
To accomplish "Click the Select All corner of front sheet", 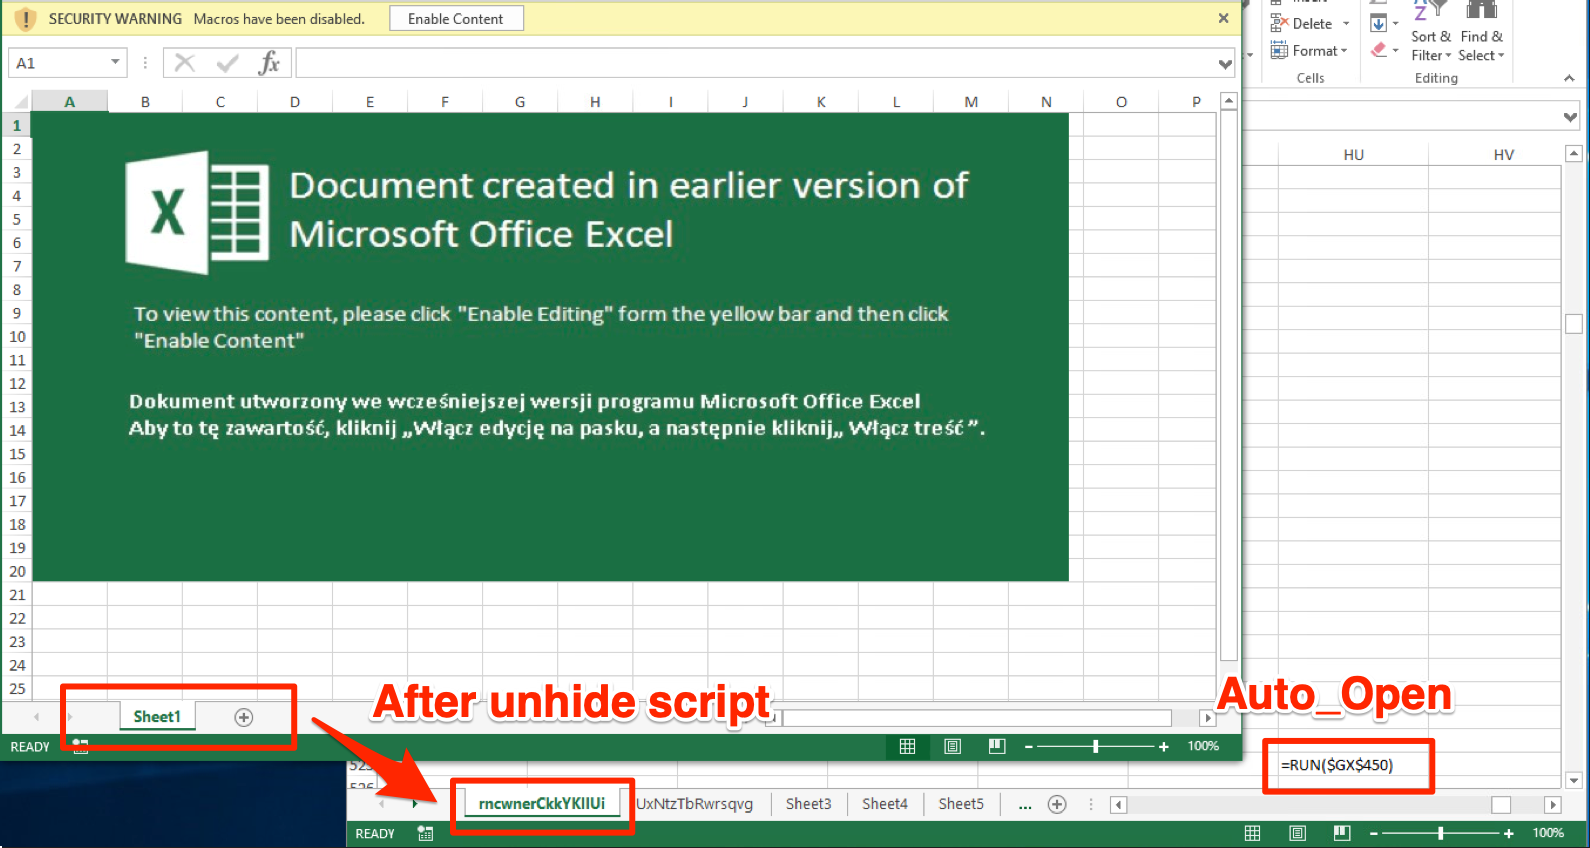I will coord(17,101).
